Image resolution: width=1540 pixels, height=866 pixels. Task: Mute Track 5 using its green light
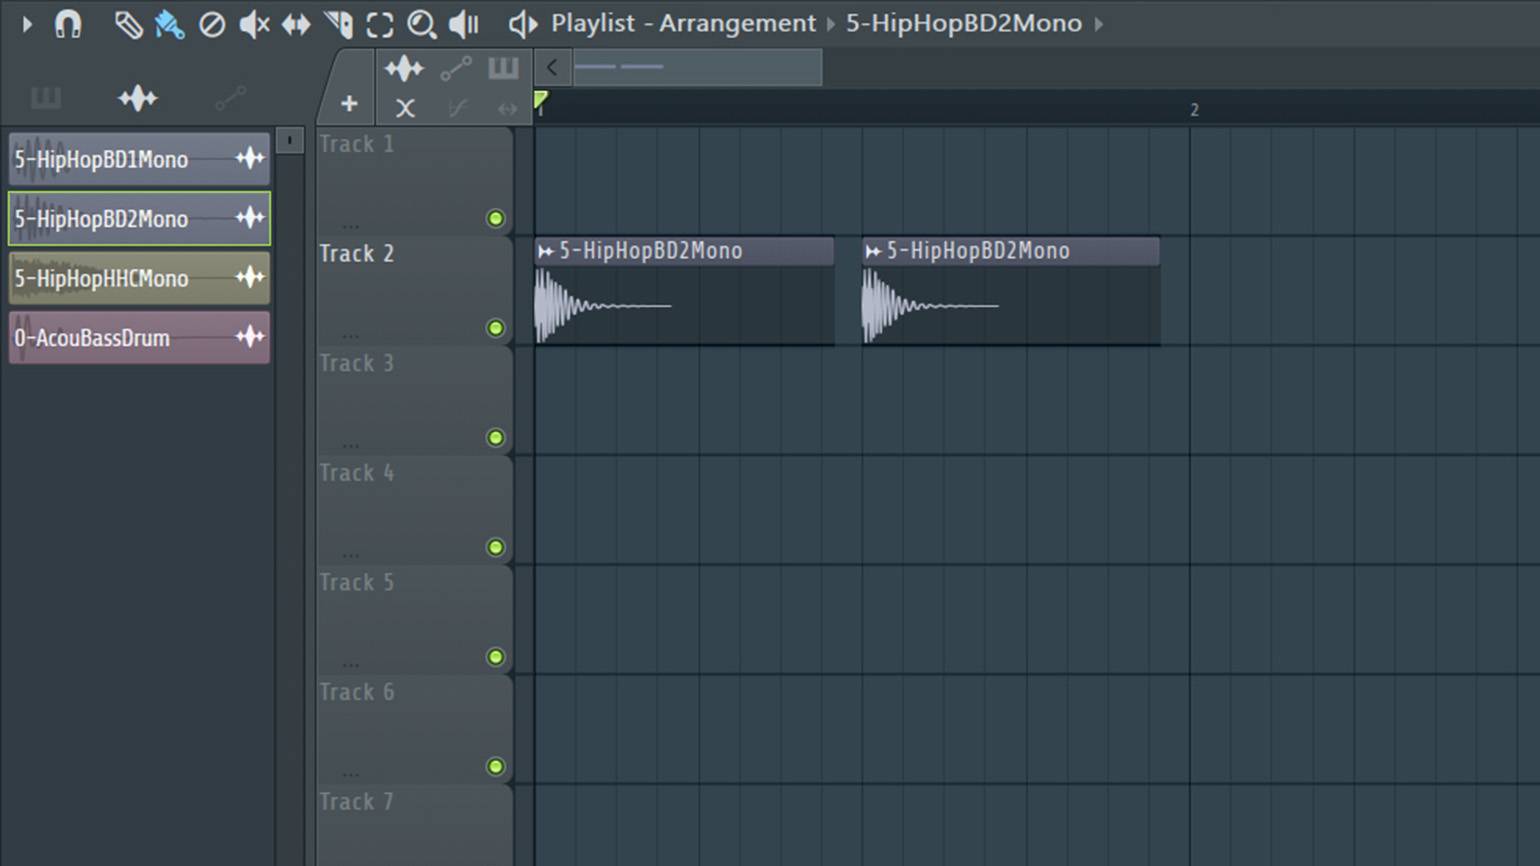pyautogui.click(x=495, y=657)
